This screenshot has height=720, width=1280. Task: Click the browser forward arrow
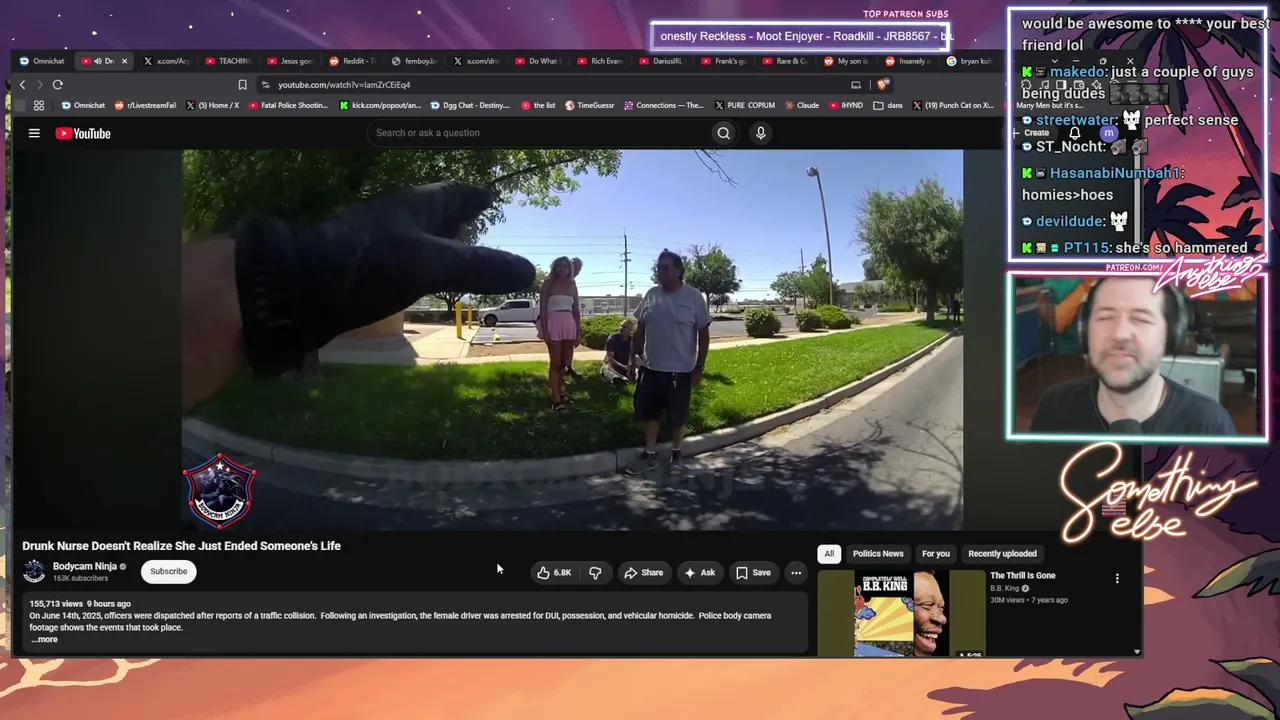click(39, 85)
